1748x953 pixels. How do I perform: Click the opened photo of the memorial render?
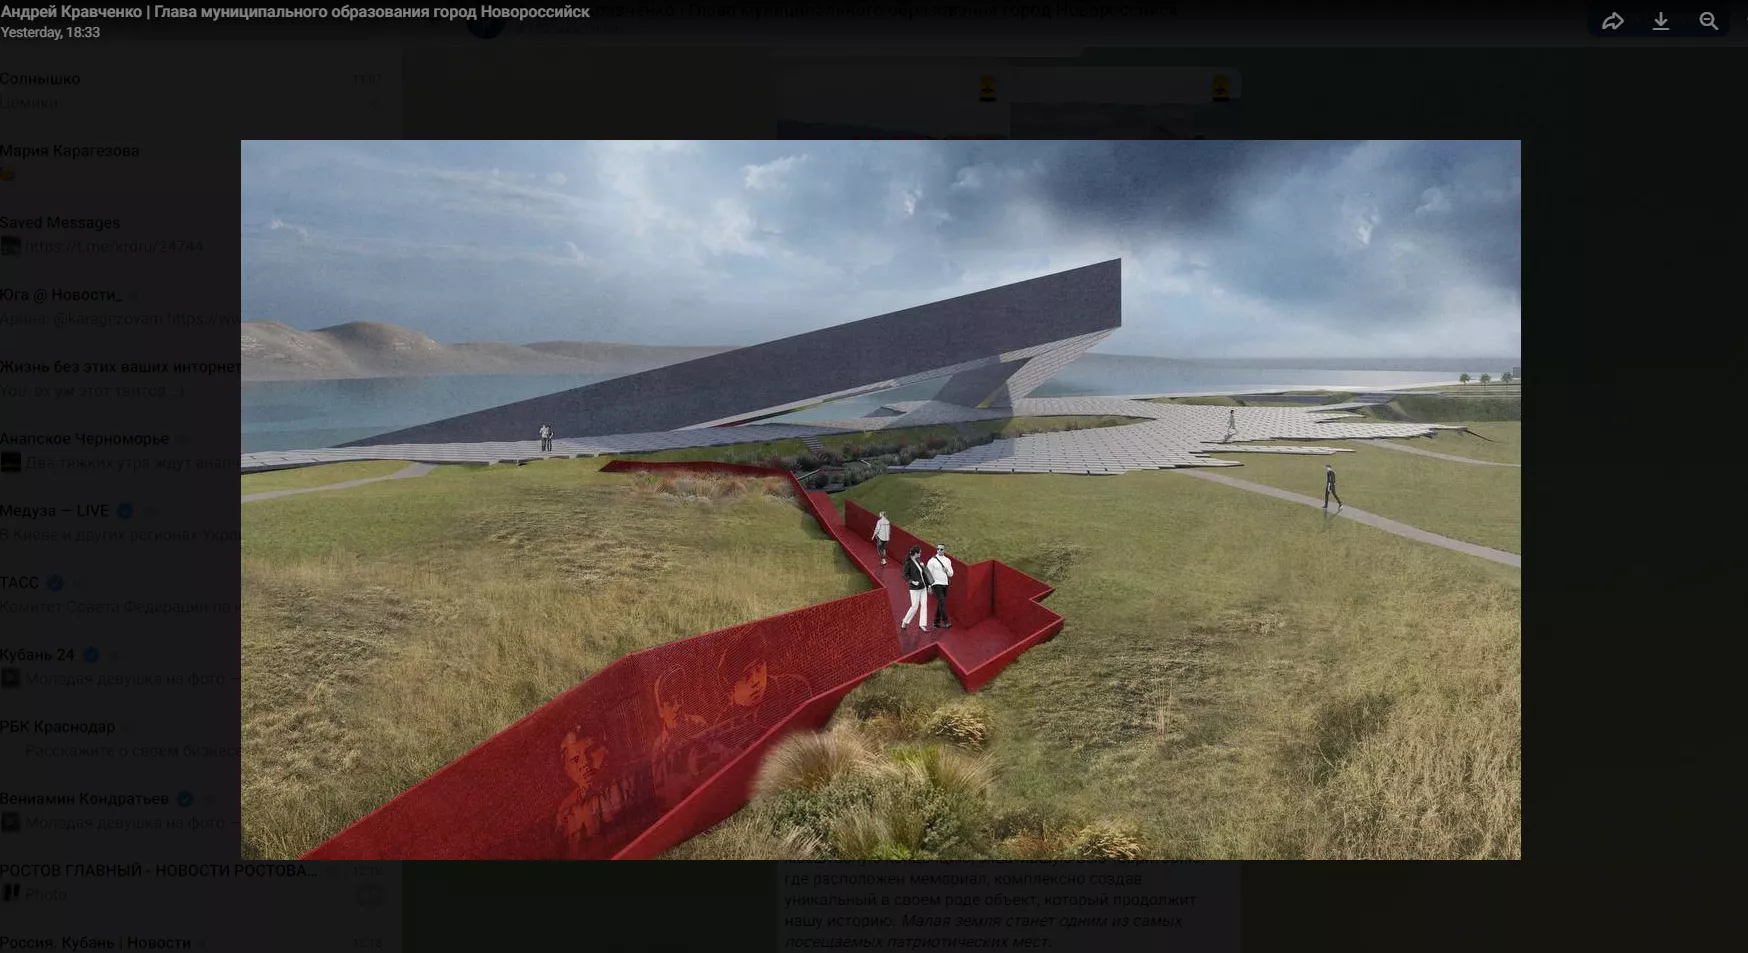[880, 499]
